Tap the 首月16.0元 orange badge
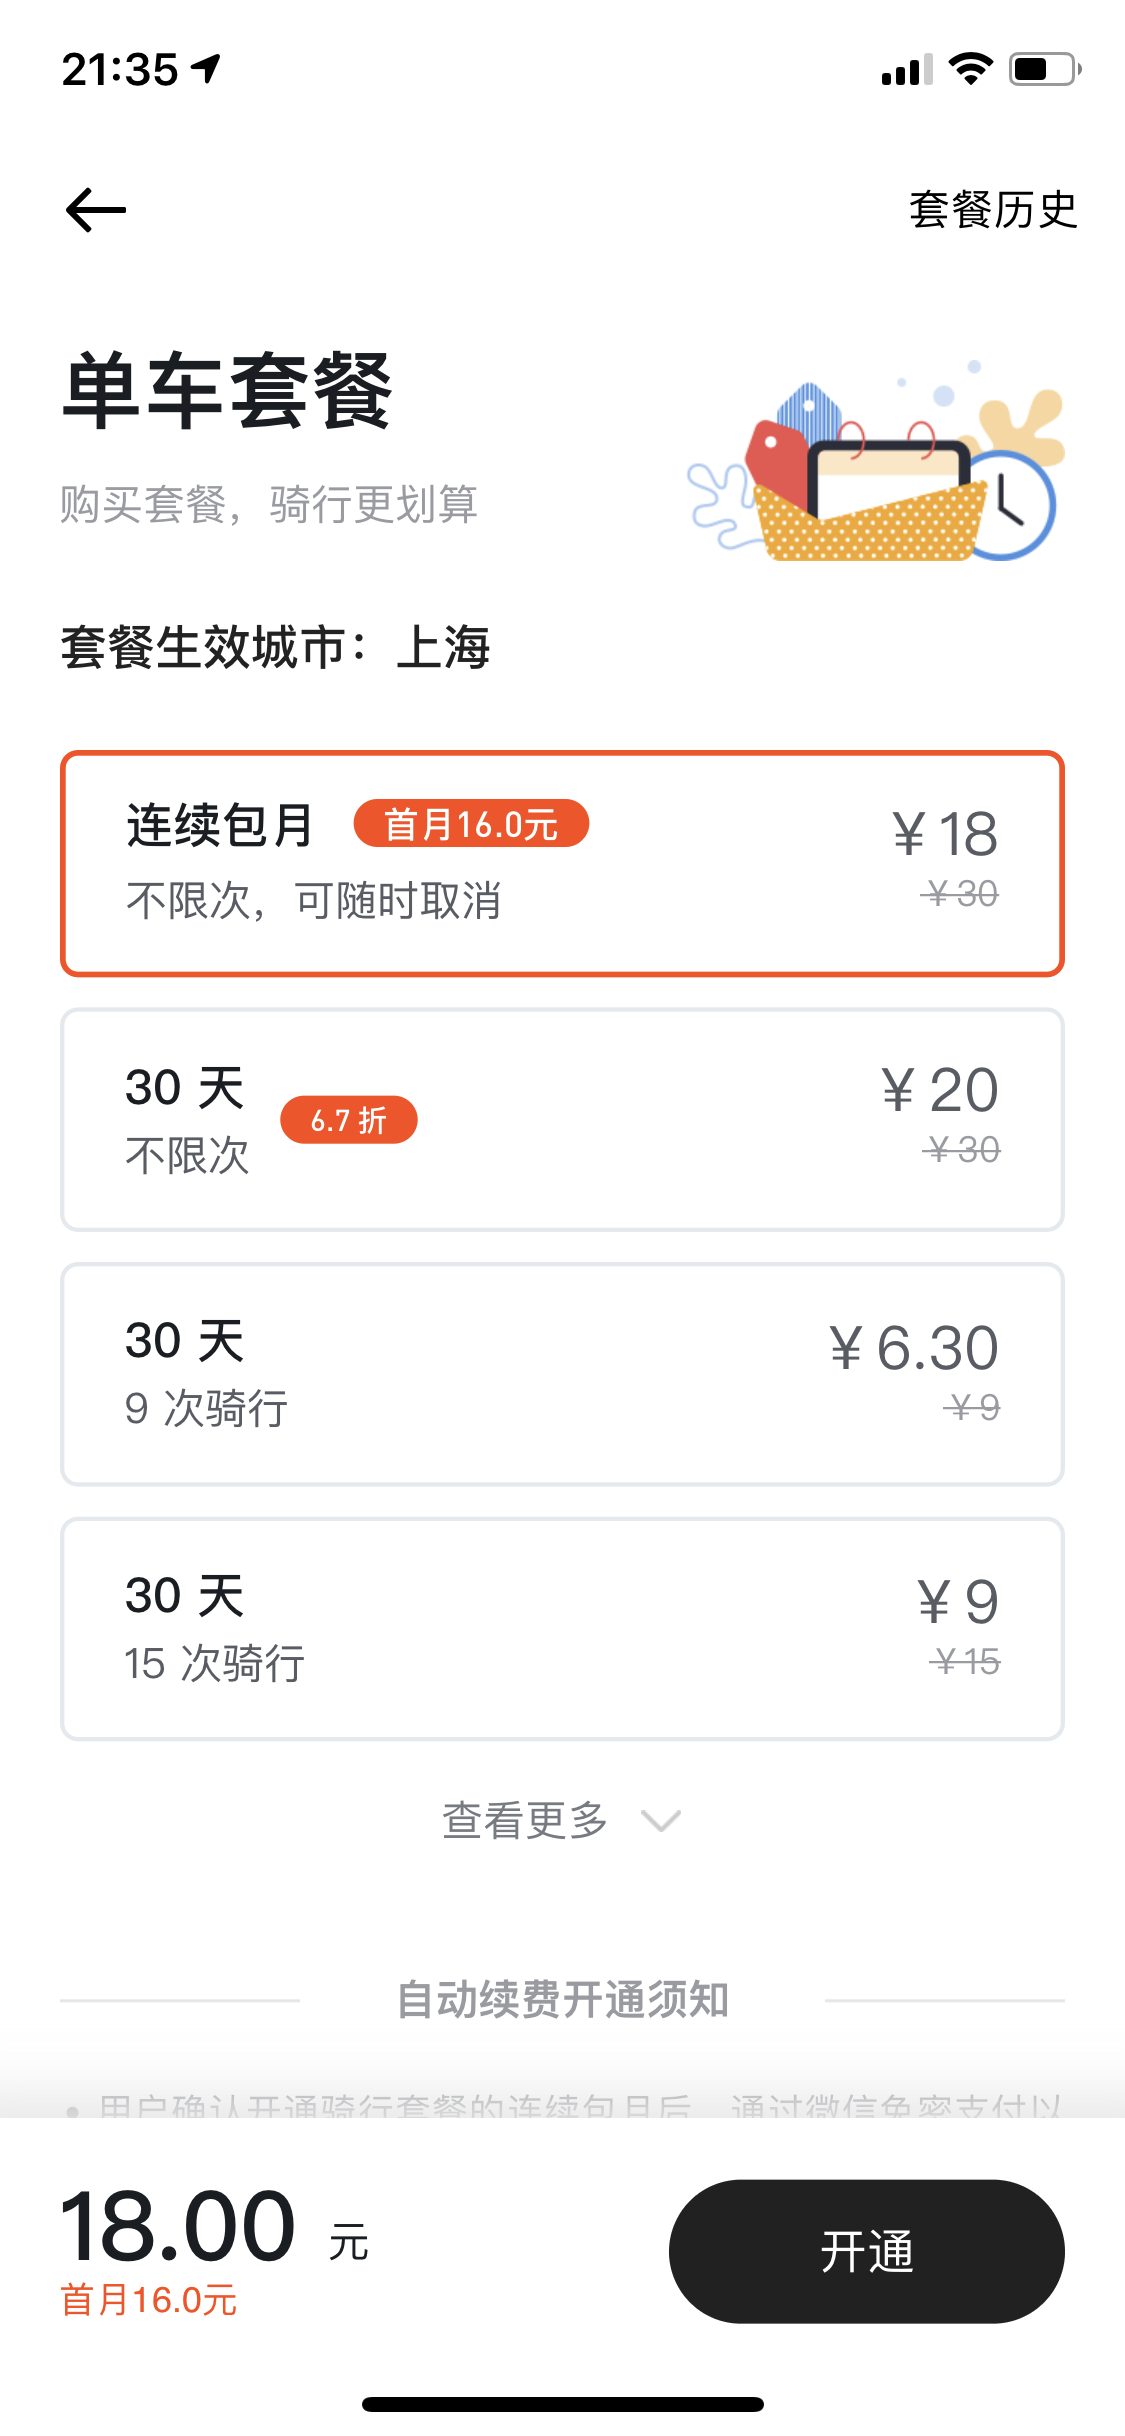Viewport: 1125px width, 2436px height. [x=471, y=824]
